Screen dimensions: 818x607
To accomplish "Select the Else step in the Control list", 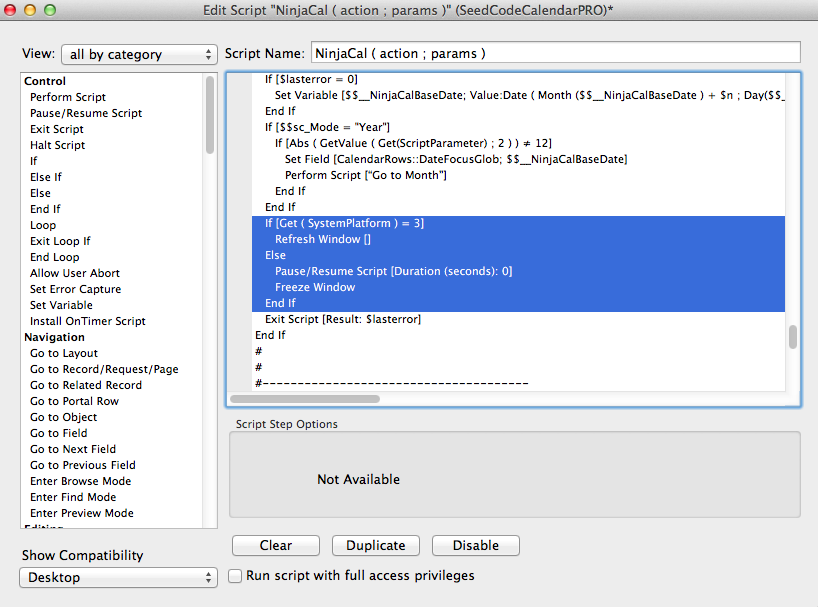I will point(40,193).
